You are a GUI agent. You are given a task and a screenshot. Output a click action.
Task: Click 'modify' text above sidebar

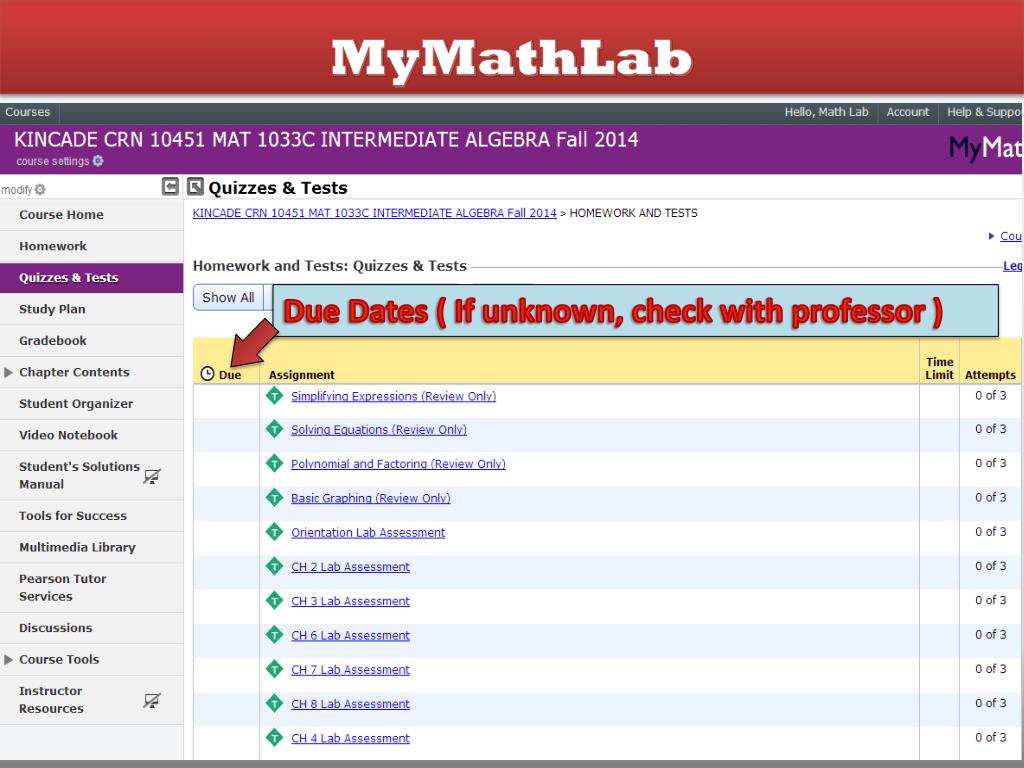tap(16, 189)
